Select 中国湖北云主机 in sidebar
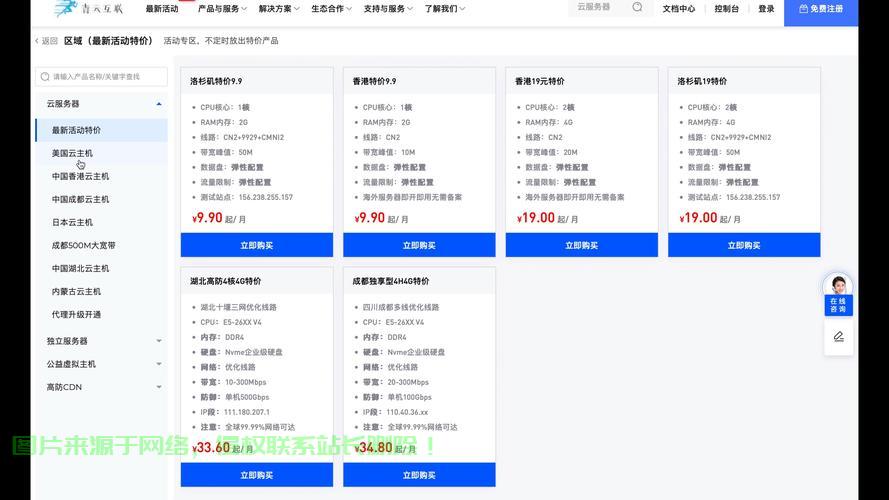The width and height of the screenshot is (889, 500). click(x=101, y=269)
